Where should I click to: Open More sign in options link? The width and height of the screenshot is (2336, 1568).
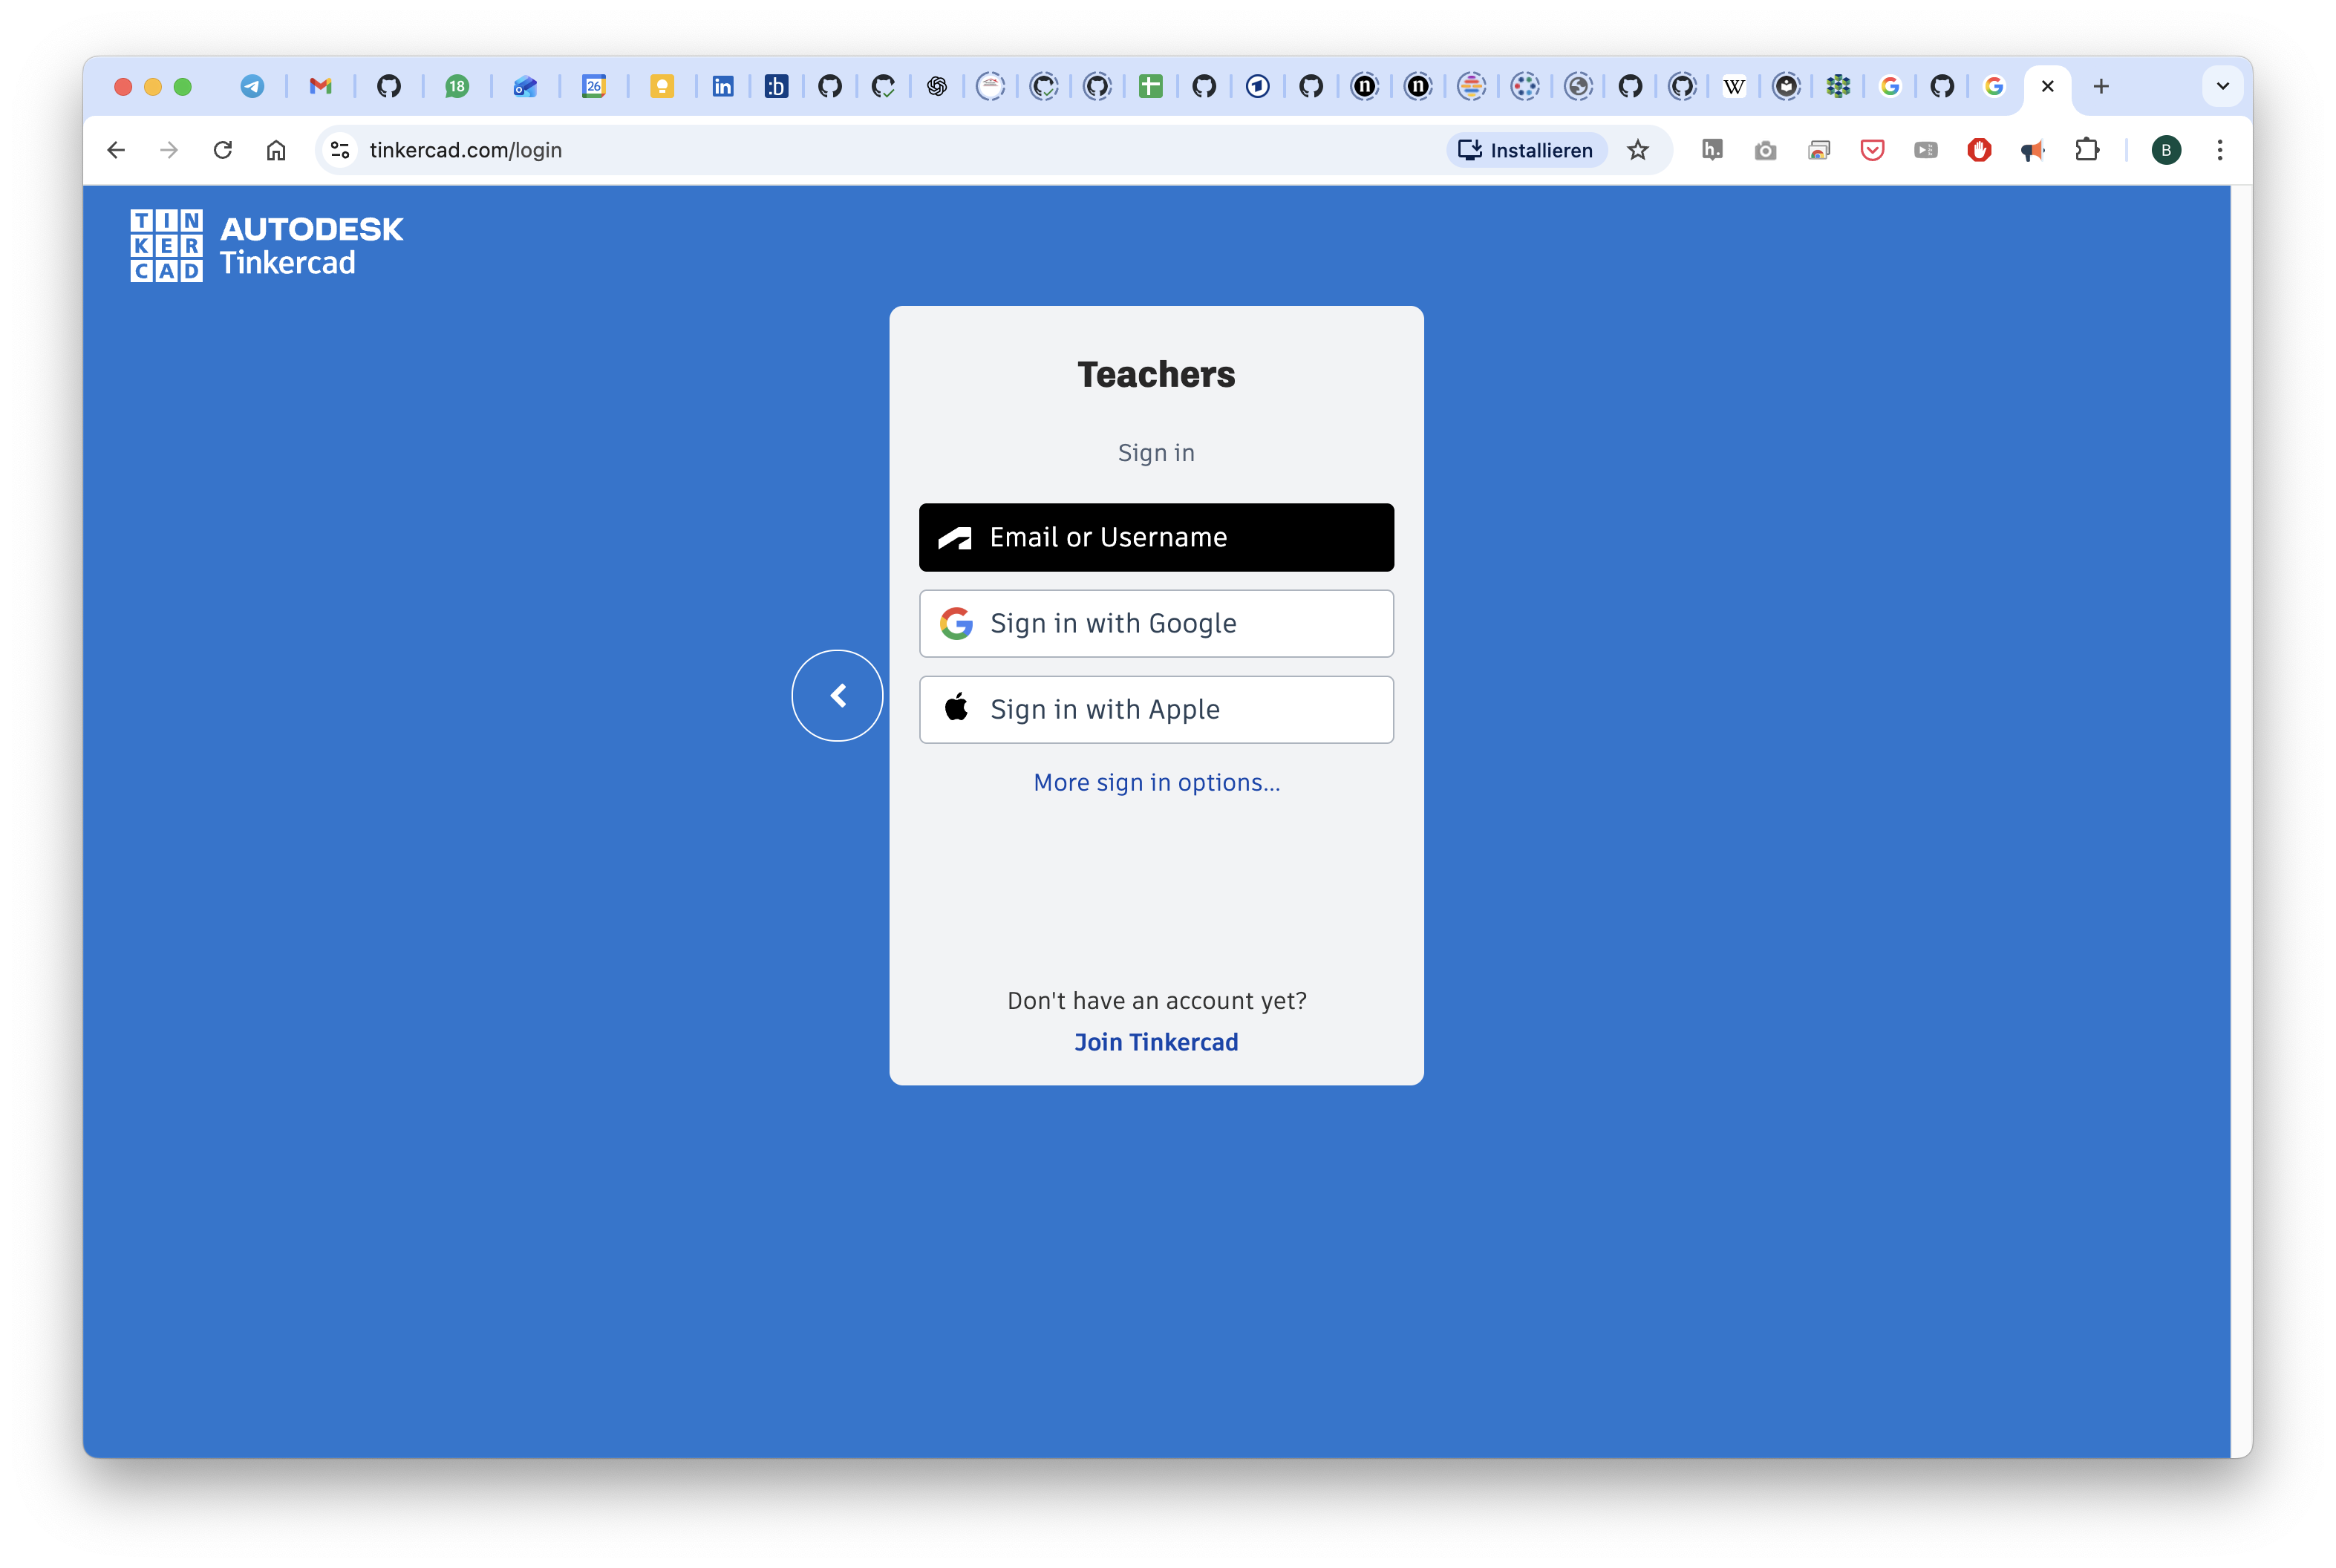point(1156,782)
